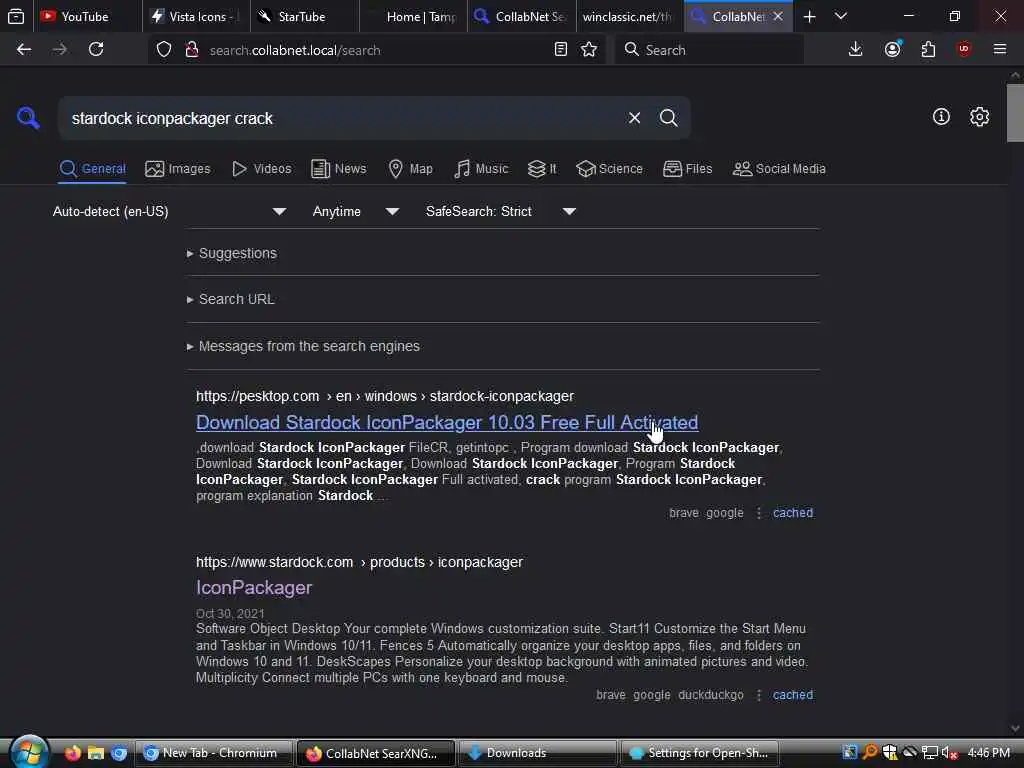
Task: Clear the search query with the X
Action: pos(634,118)
